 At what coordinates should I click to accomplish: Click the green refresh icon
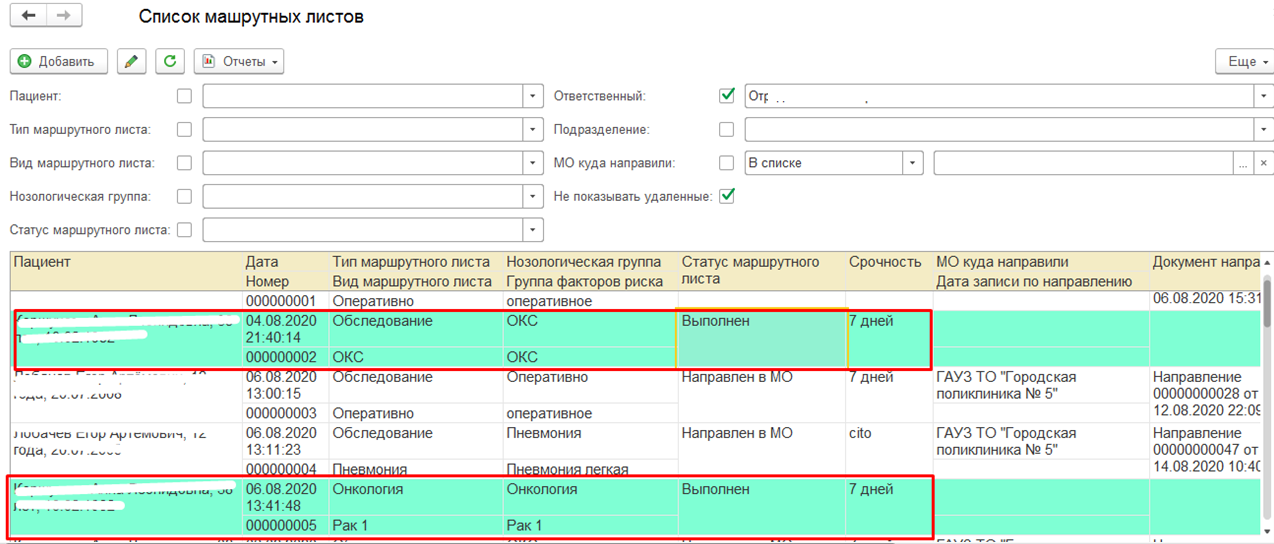tap(169, 62)
